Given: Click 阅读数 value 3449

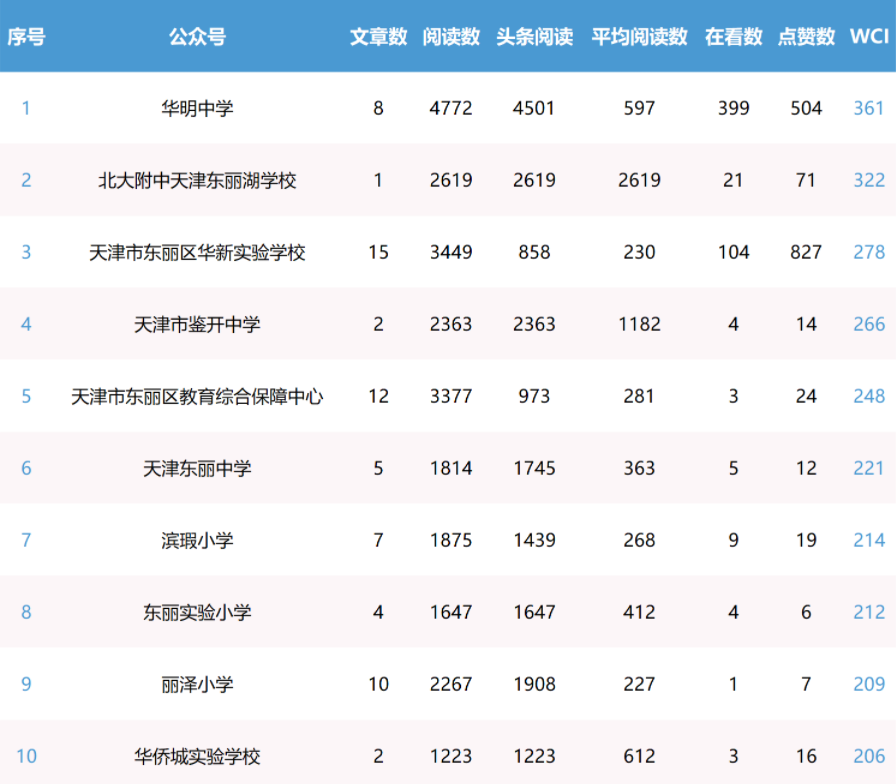Looking at the screenshot, I should (451, 252).
